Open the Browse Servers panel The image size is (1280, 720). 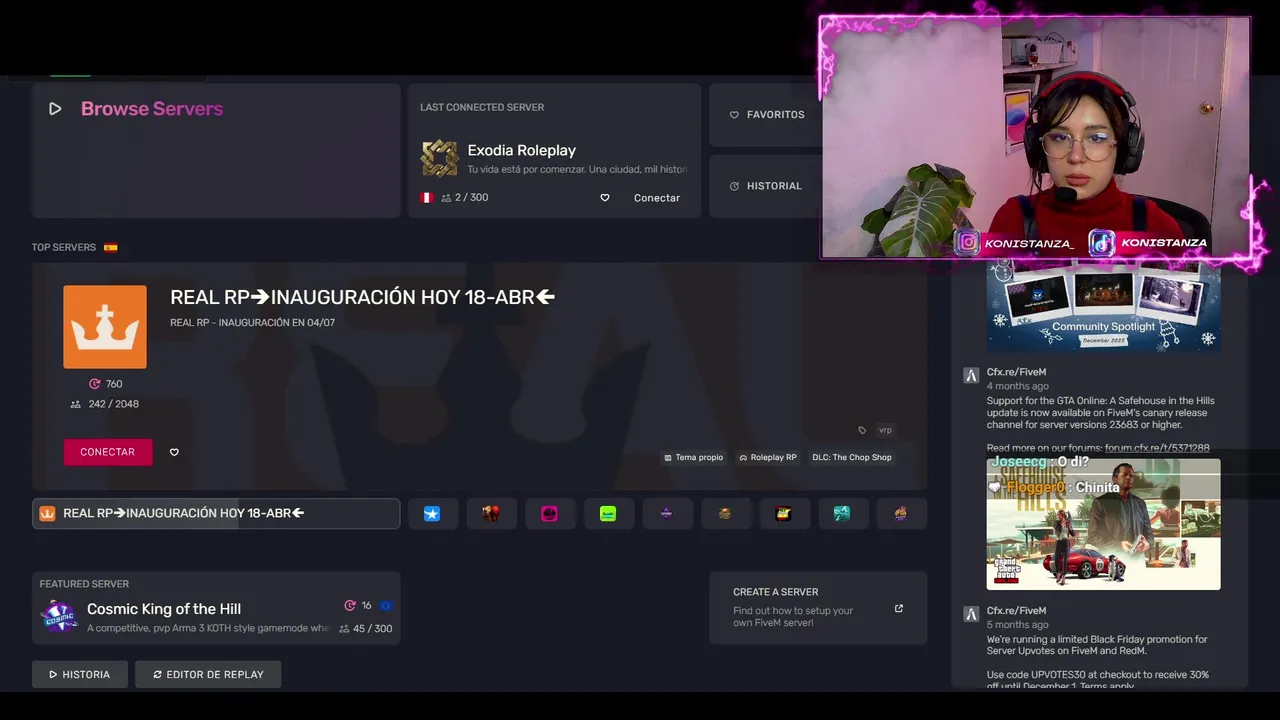click(216, 150)
